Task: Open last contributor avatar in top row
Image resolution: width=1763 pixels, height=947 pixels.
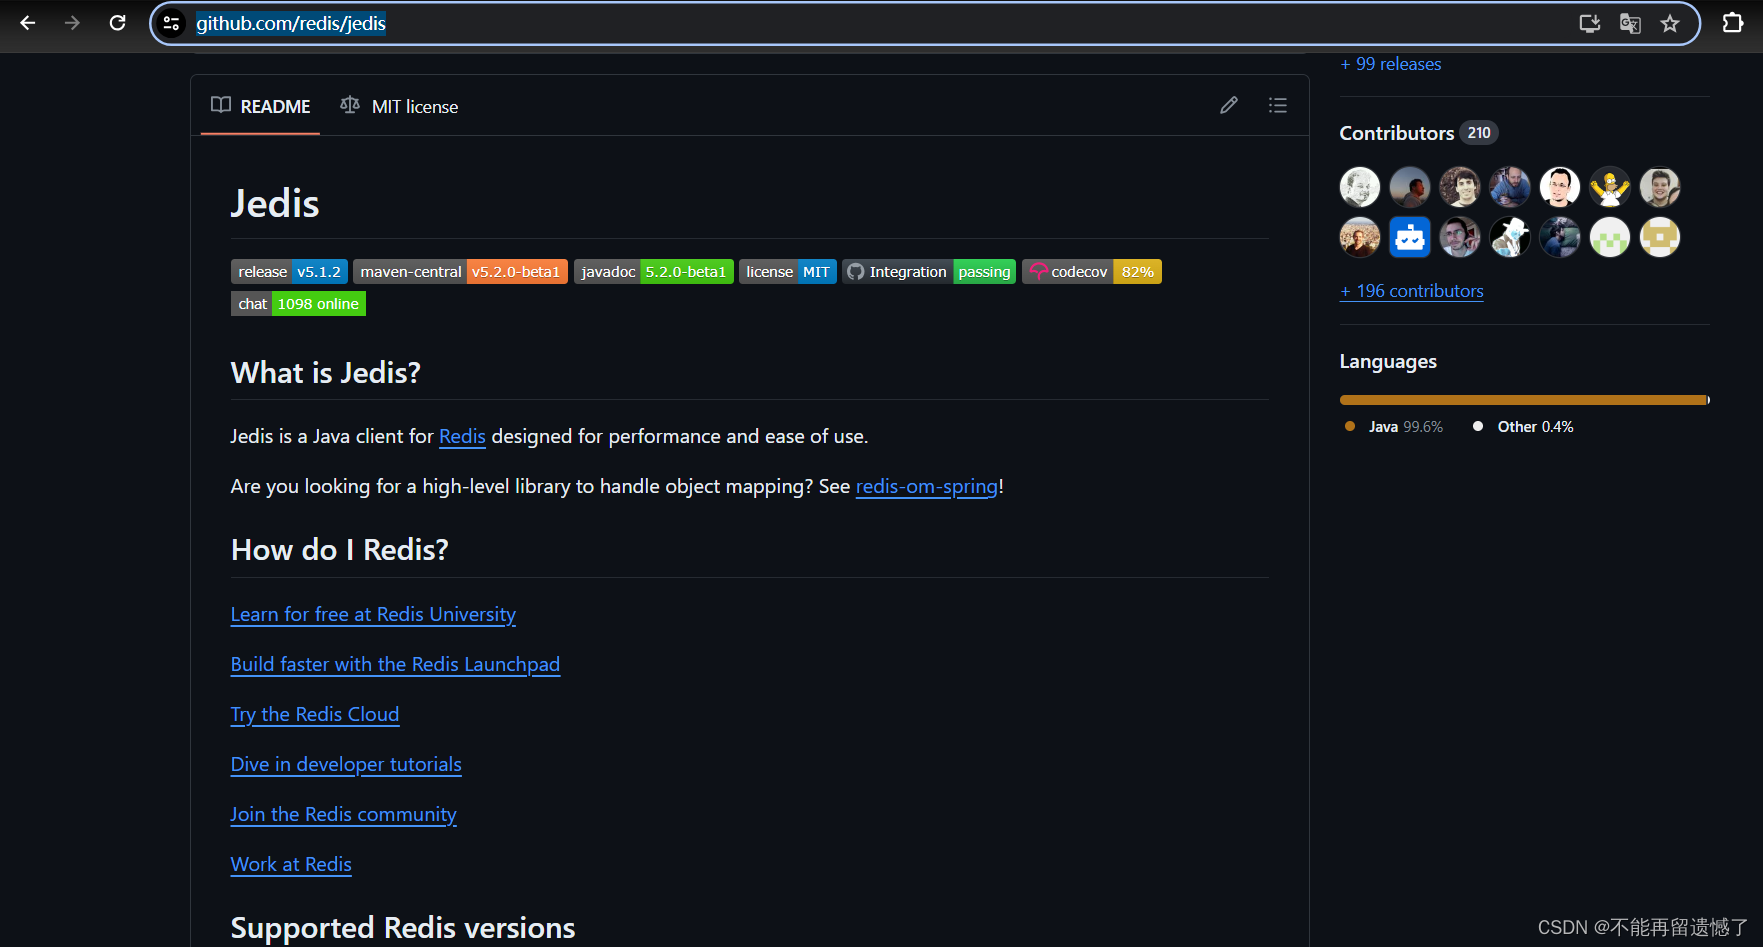Action: [1660, 187]
